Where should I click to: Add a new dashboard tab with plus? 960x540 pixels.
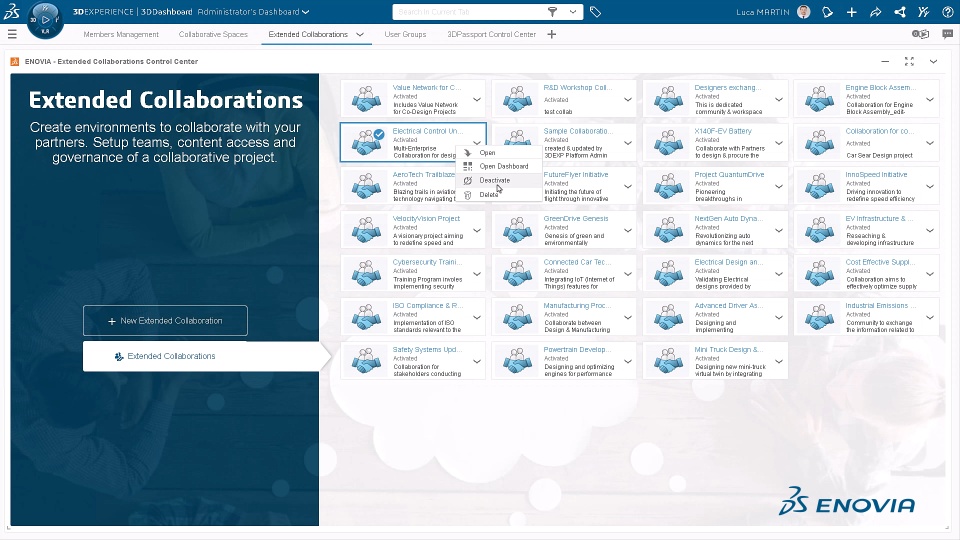click(552, 34)
